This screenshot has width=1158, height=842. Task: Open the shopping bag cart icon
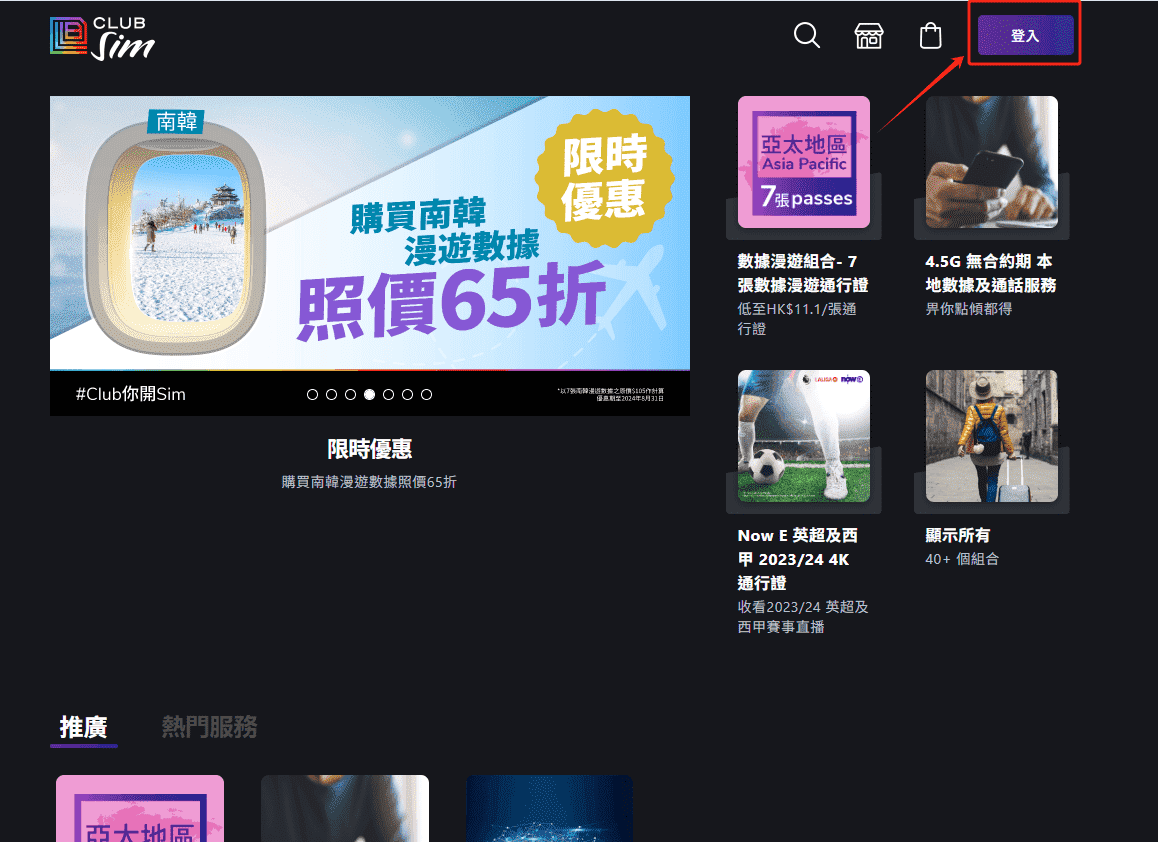(x=930, y=36)
